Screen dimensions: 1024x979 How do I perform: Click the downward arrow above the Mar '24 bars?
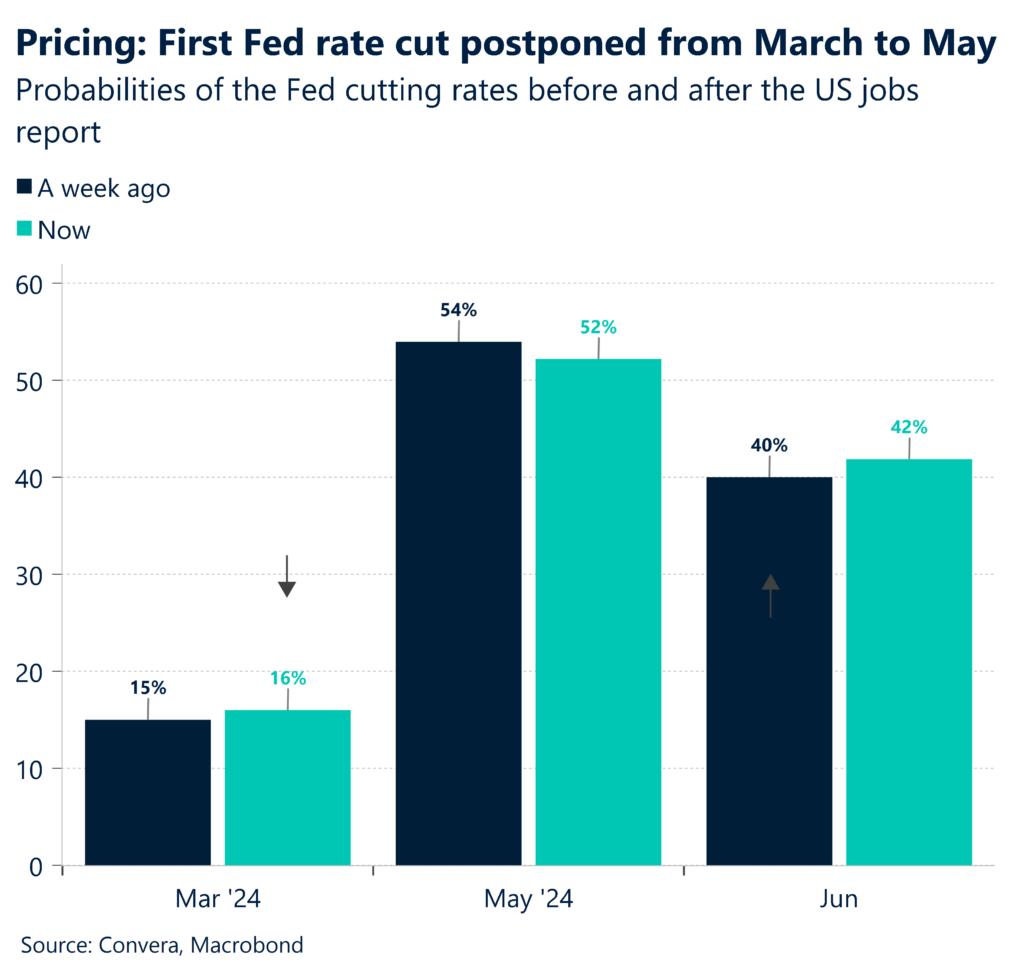287,578
